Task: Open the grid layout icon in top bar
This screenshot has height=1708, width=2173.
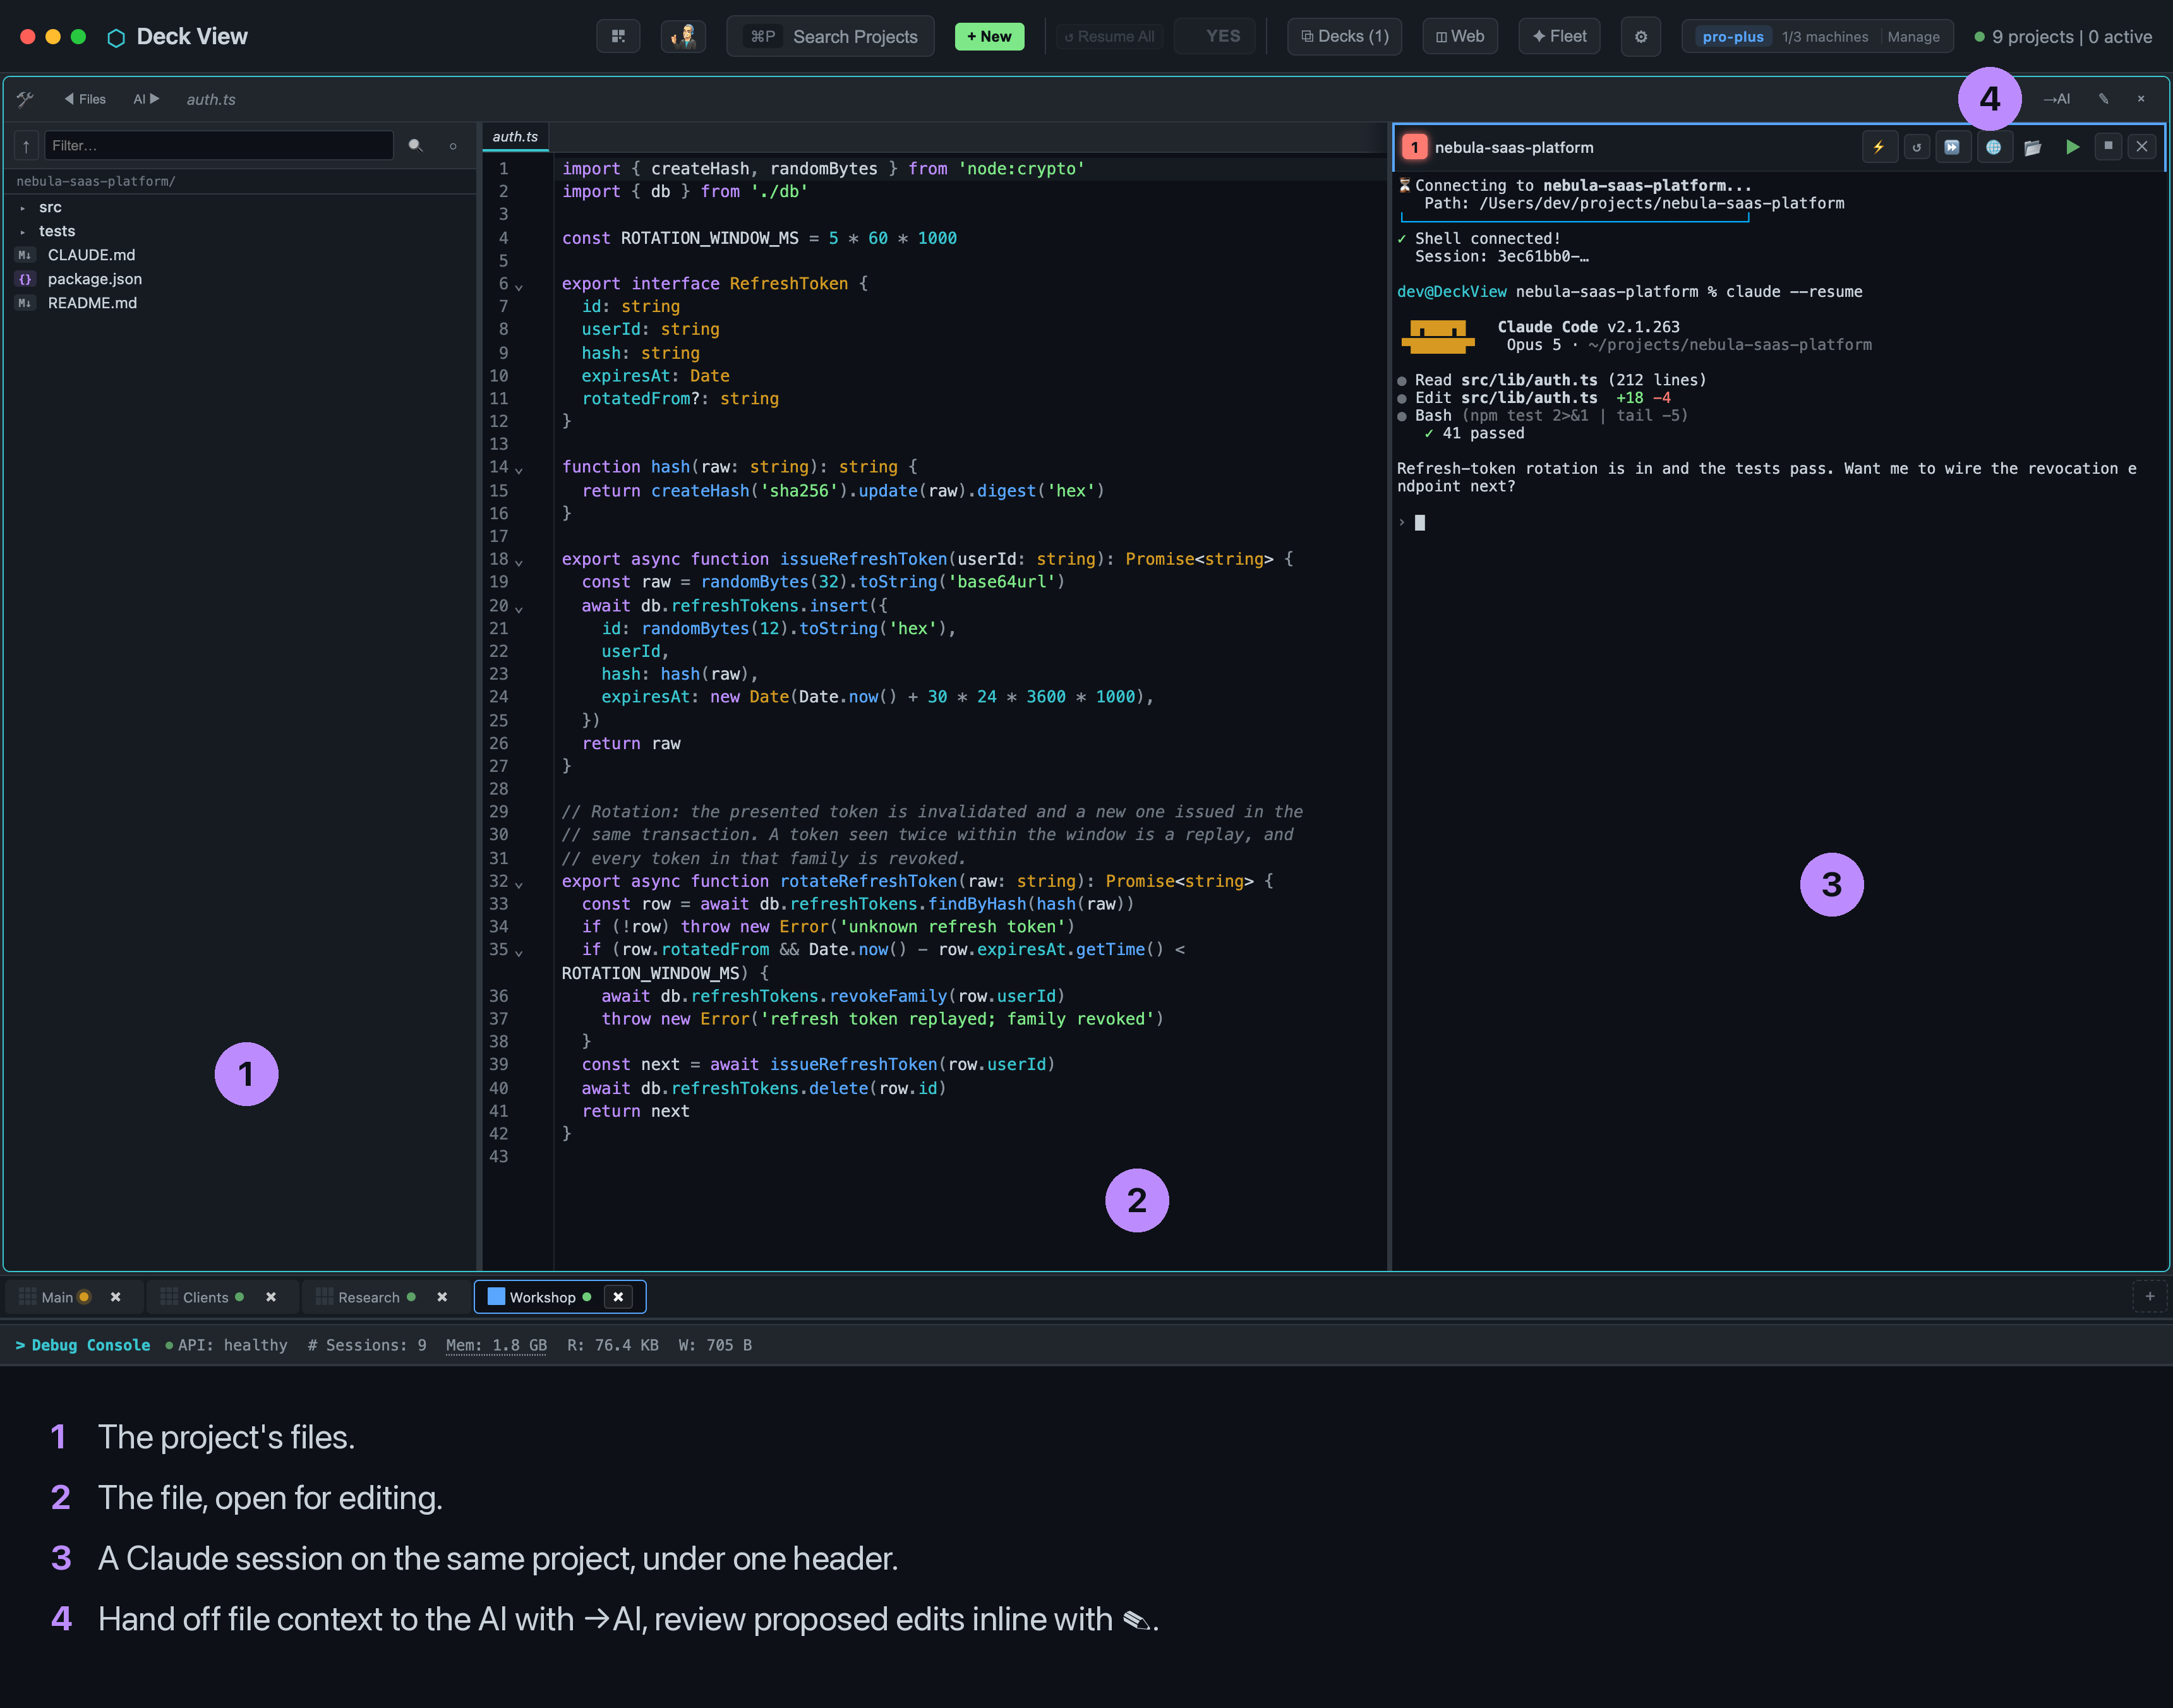Action: [x=618, y=36]
